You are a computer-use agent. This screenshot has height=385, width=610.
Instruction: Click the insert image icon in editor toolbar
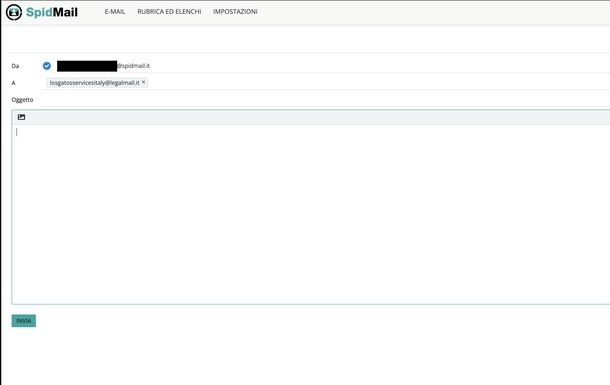point(21,117)
